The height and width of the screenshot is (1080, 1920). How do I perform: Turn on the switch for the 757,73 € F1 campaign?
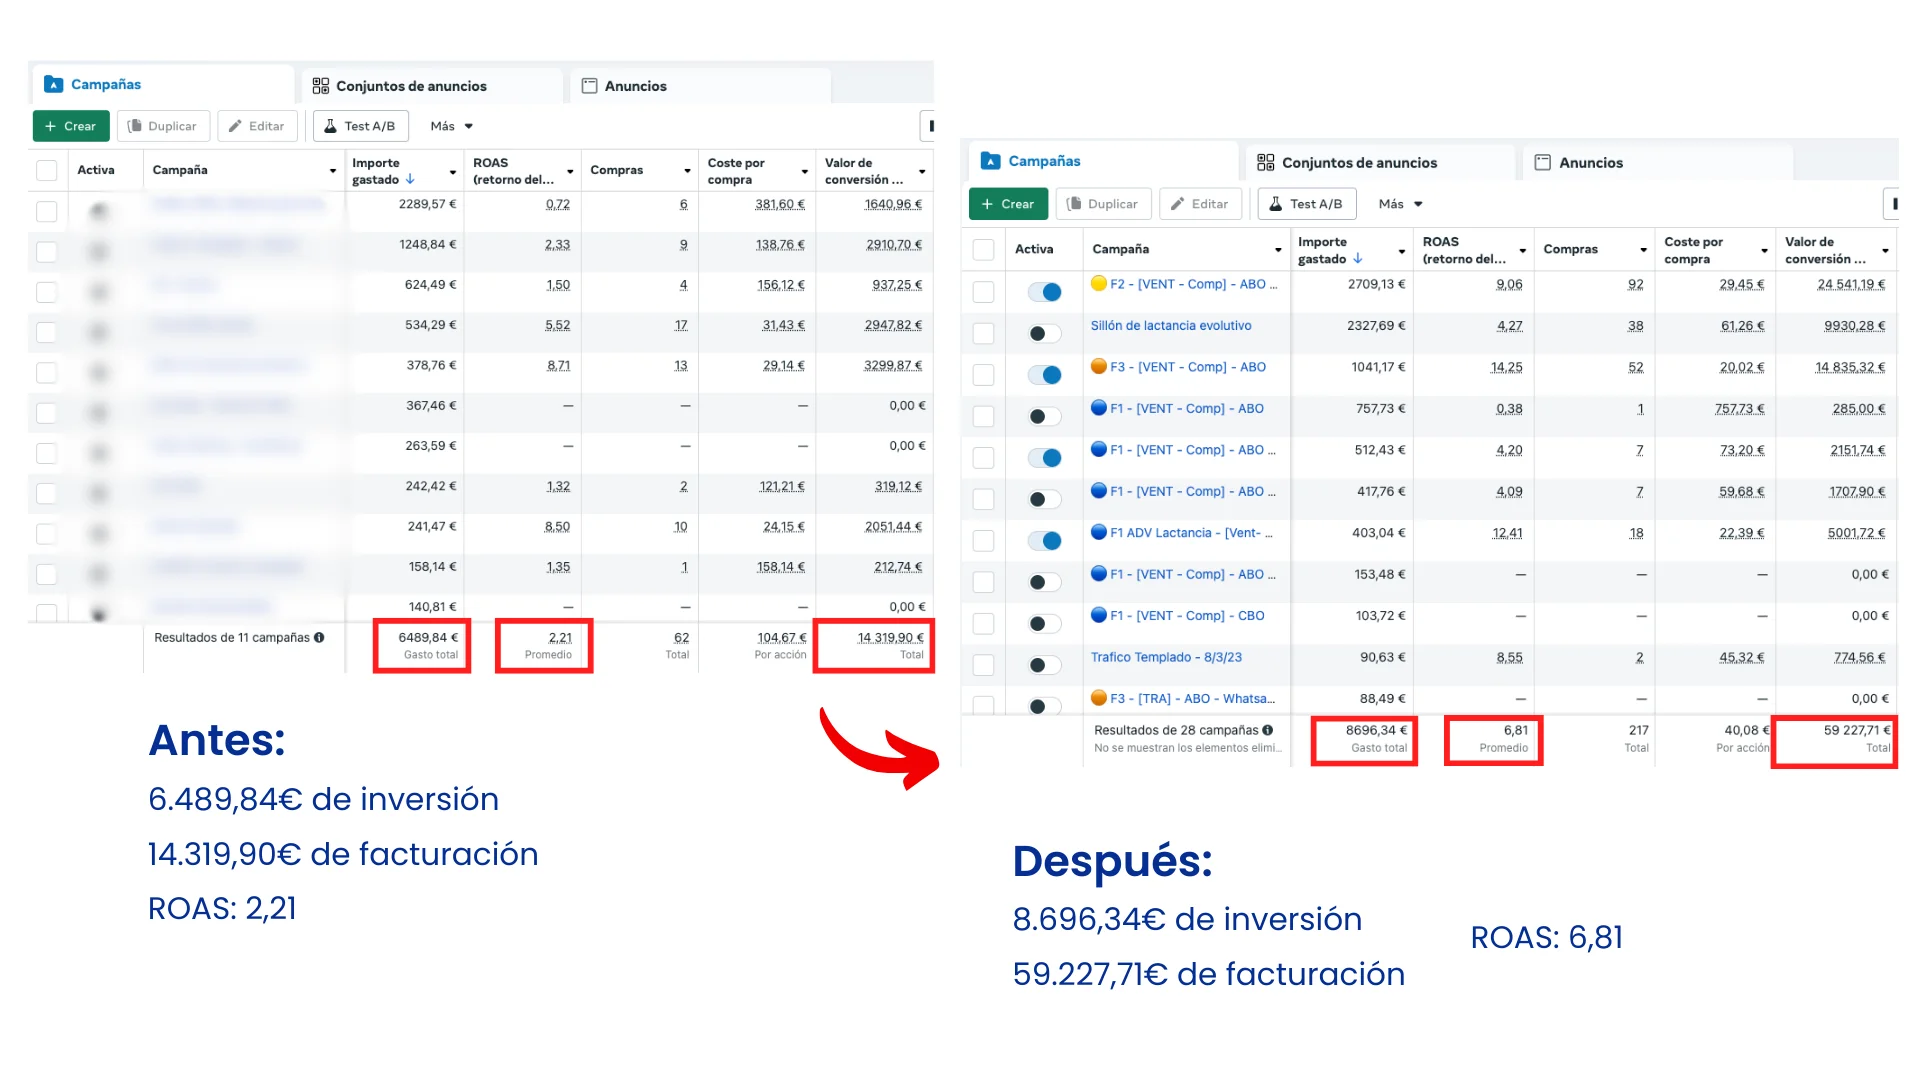1045,416
